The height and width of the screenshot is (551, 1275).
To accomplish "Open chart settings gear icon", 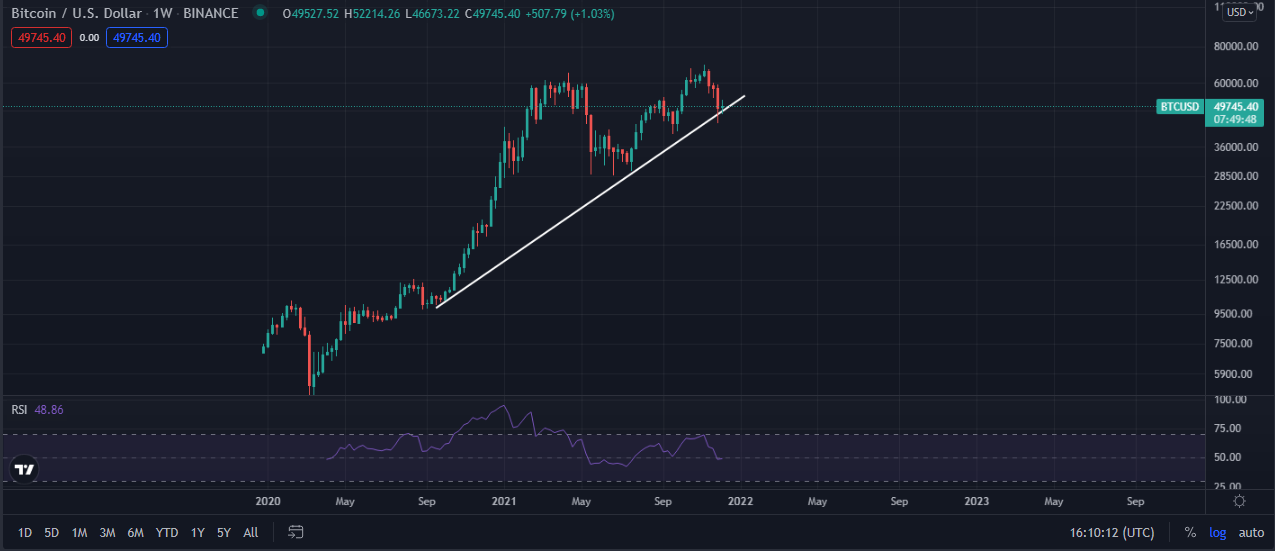I will (x=1240, y=500).
